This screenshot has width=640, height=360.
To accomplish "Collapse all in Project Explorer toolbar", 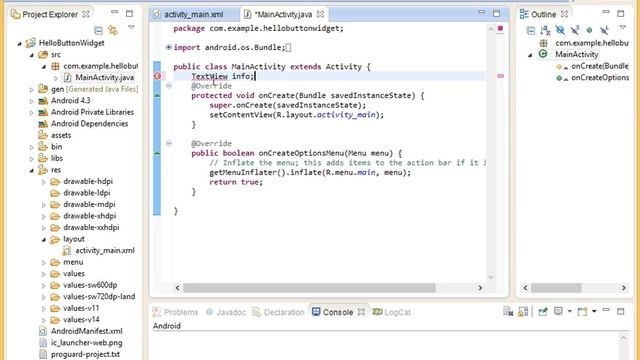I will tap(98, 30).
